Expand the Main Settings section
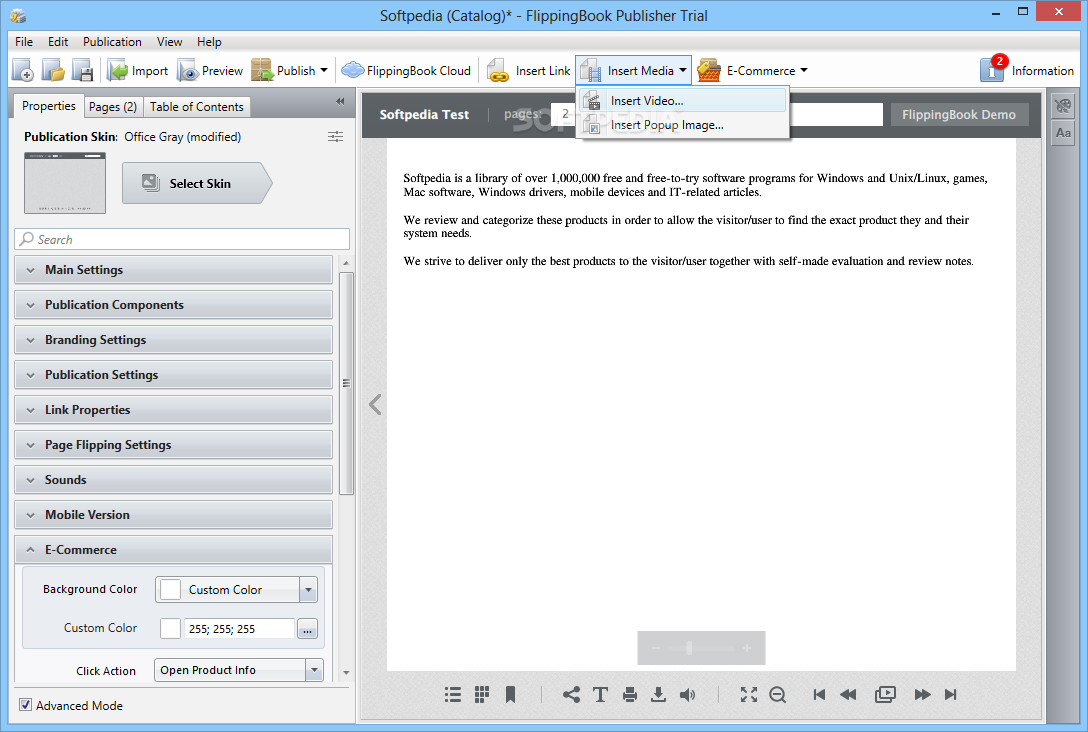Viewport: 1088px width, 732px height. [173, 270]
